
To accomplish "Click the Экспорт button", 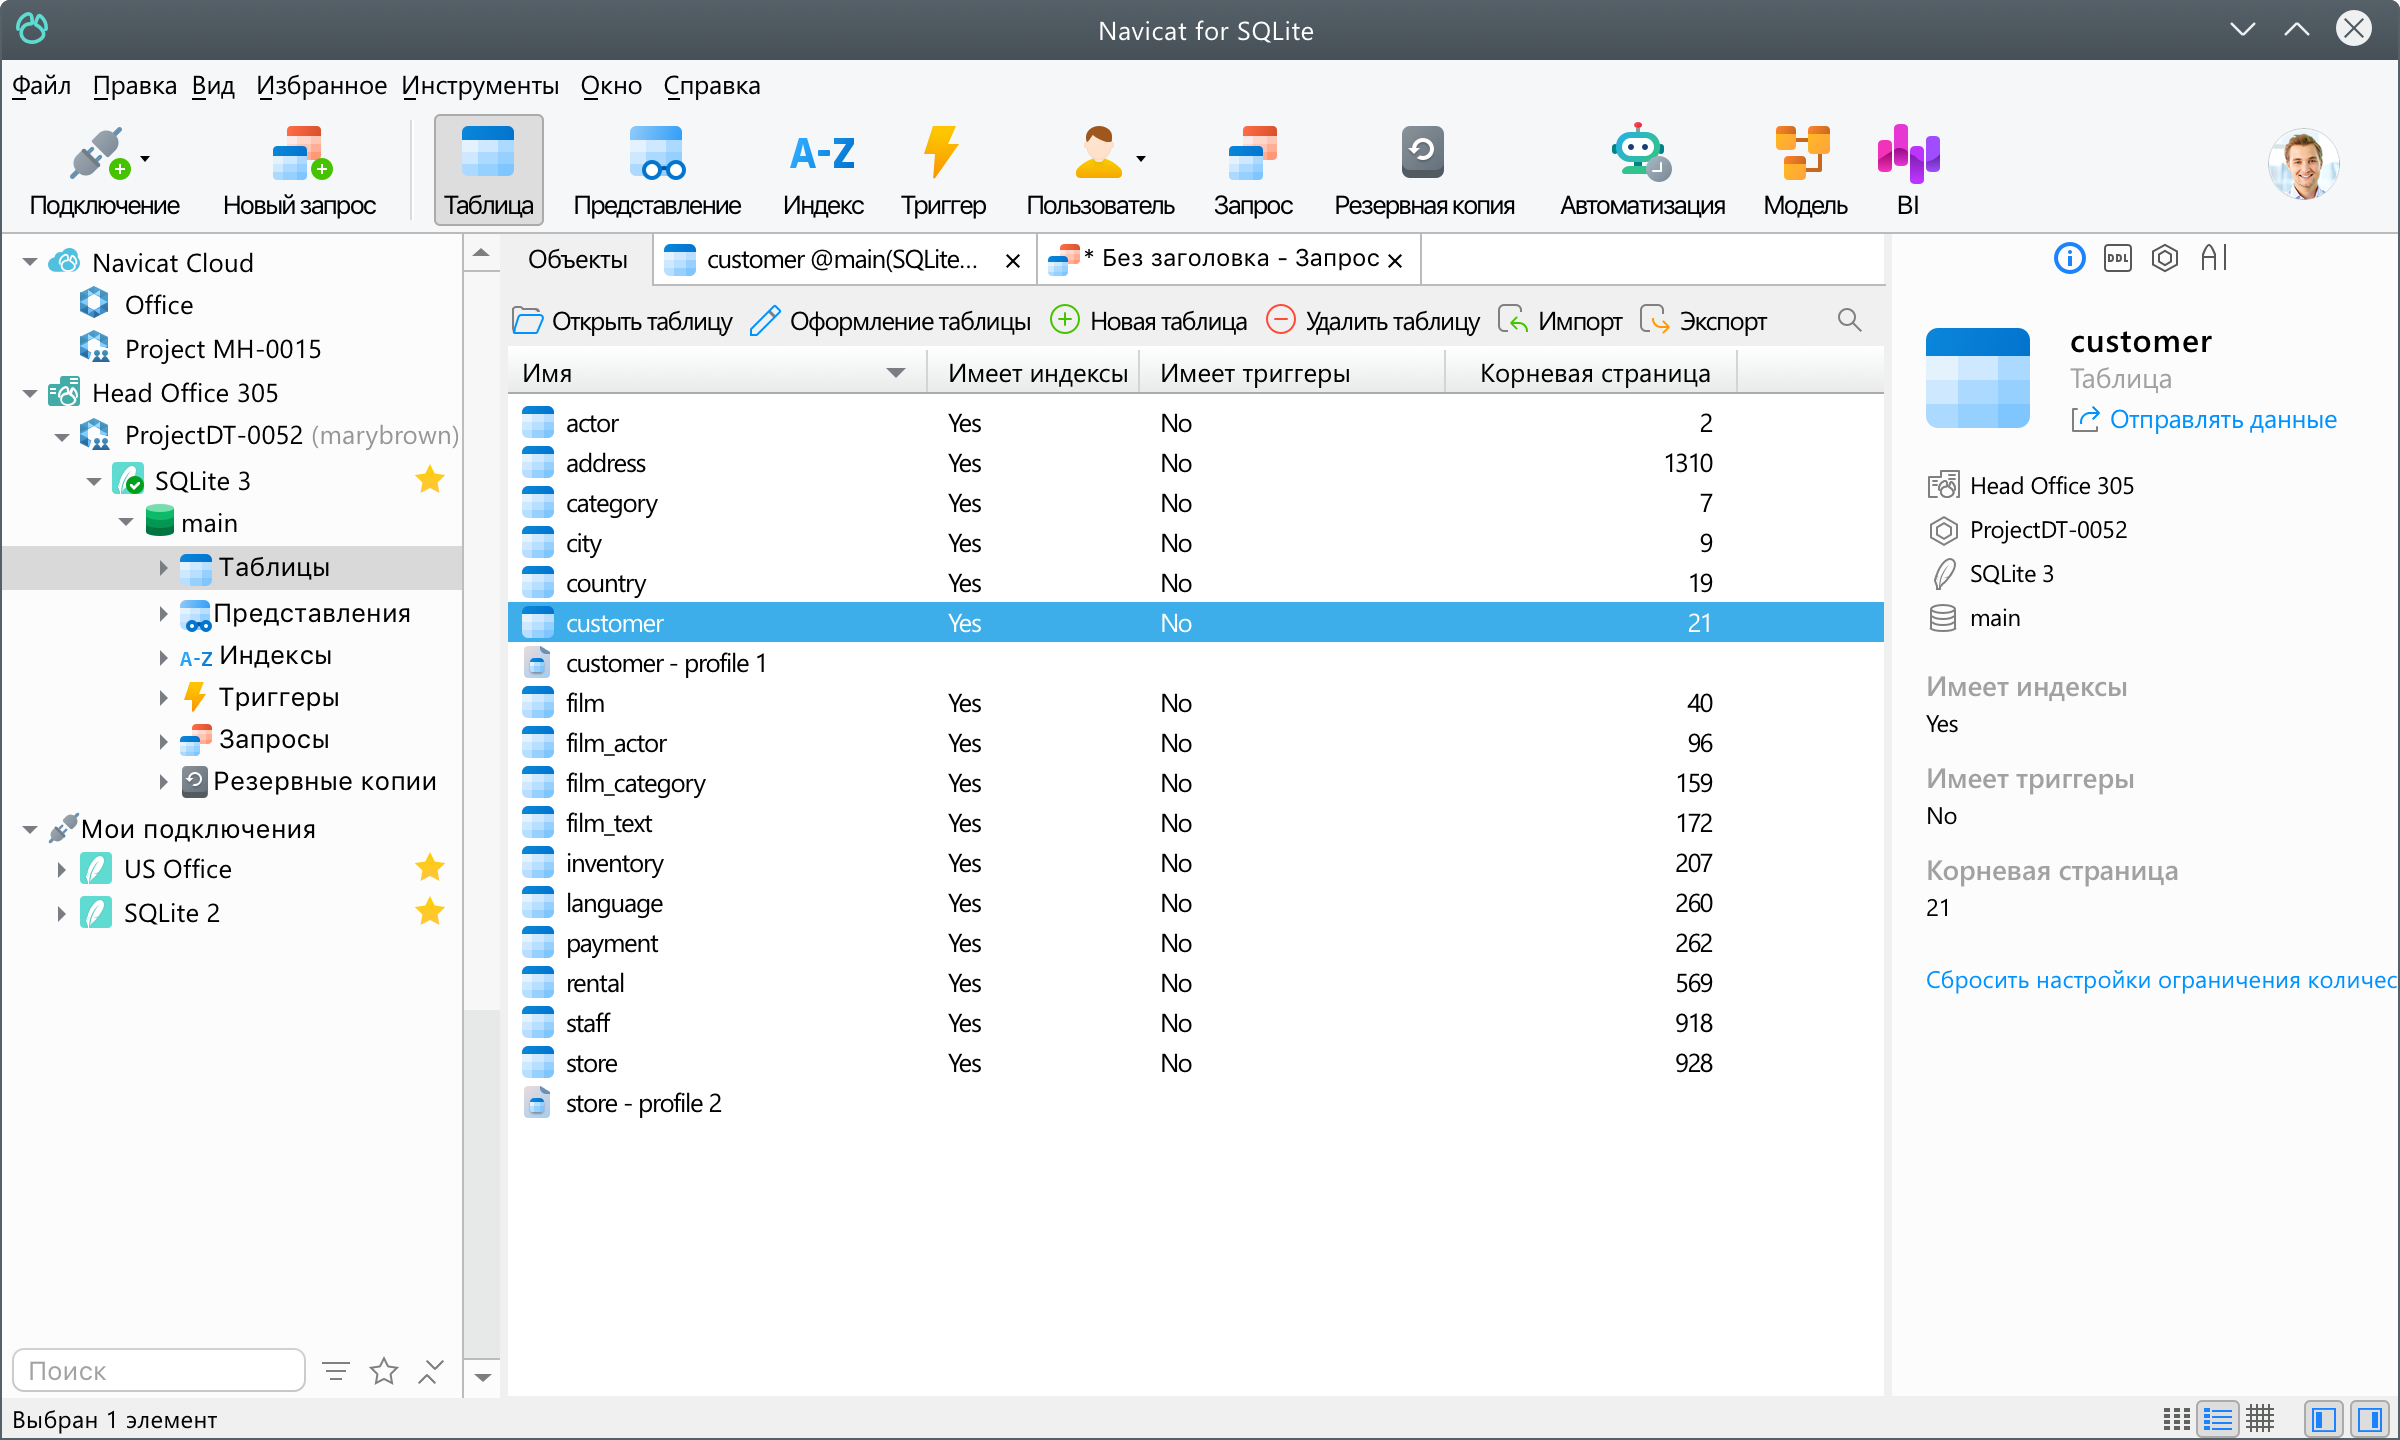I will [x=1704, y=321].
